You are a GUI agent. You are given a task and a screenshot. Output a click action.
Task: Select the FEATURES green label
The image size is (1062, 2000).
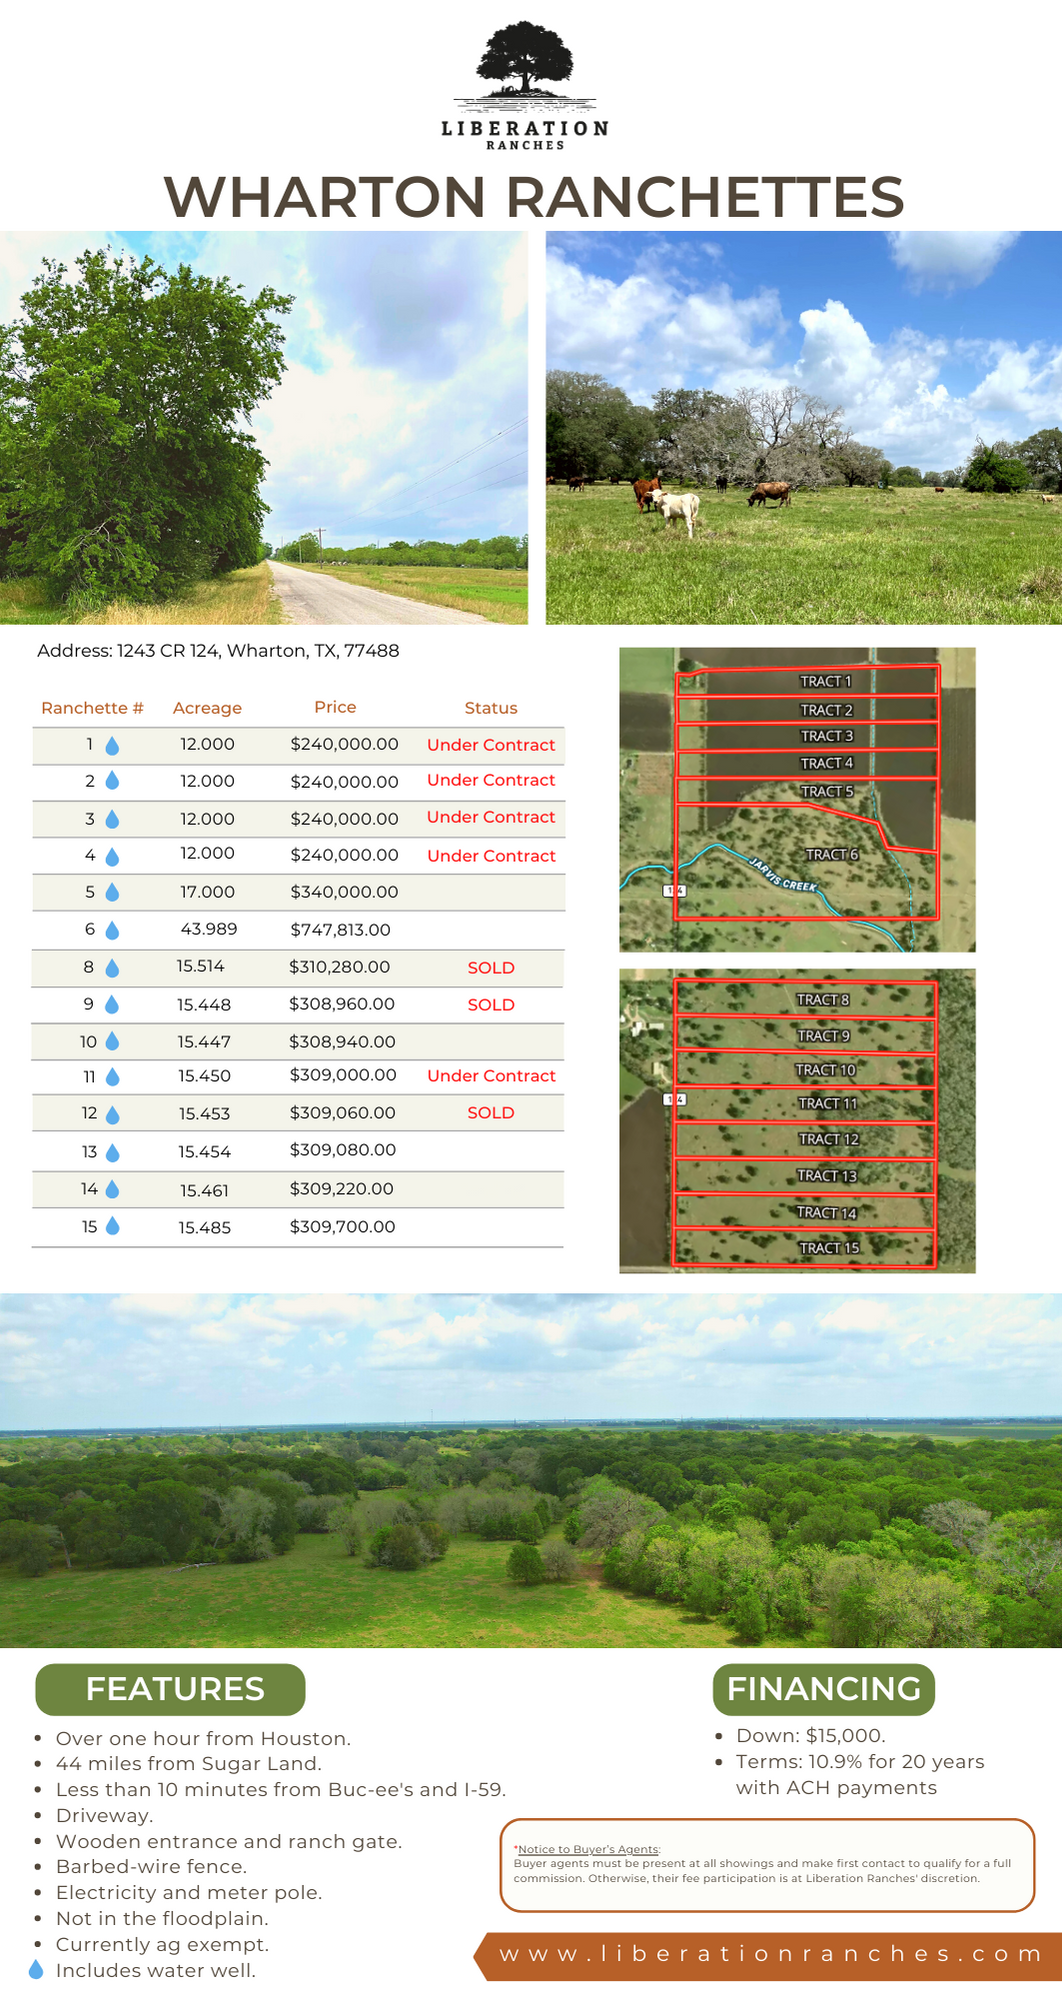171,1689
